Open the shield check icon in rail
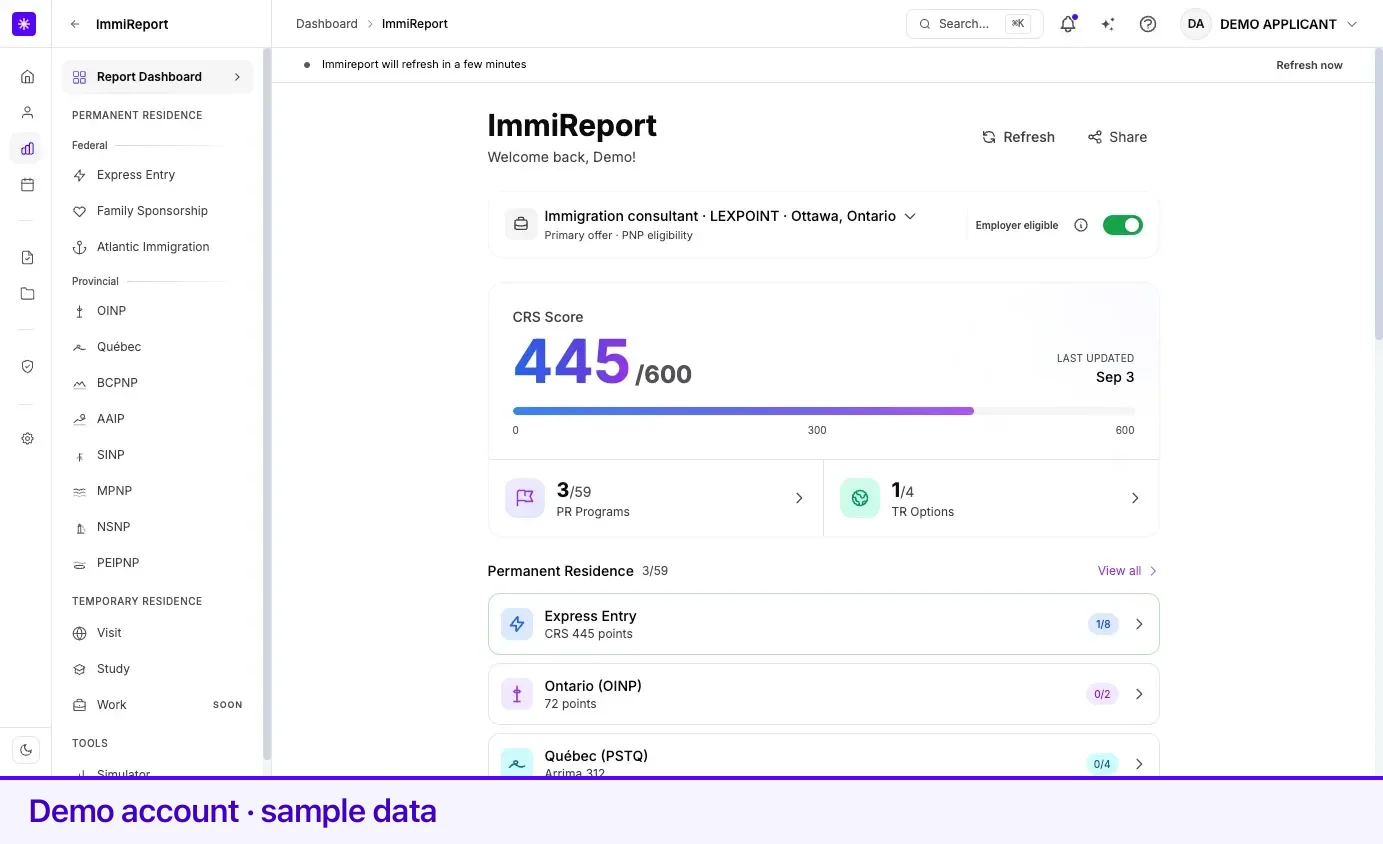The height and width of the screenshot is (844, 1383). click(x=27, y=367)
